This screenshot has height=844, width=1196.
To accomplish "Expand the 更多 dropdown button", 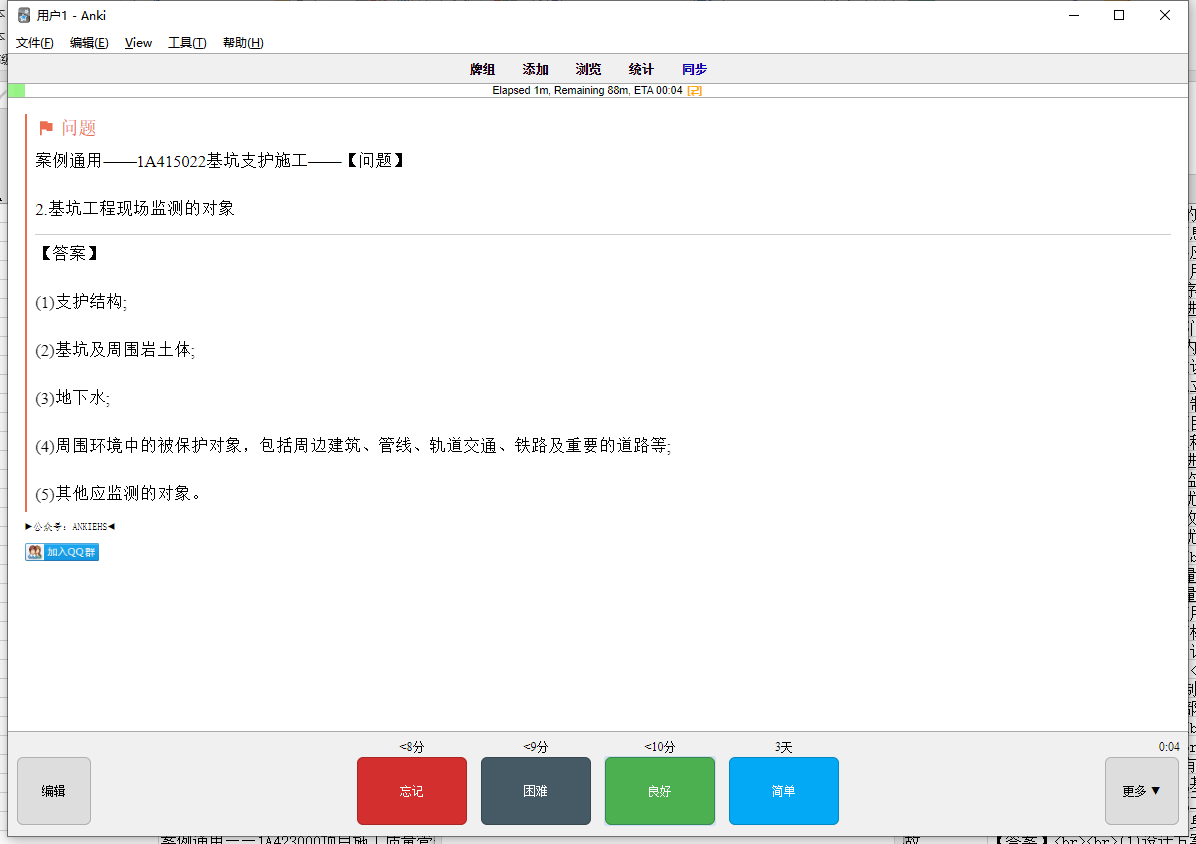I will (x=1141, y=791).
